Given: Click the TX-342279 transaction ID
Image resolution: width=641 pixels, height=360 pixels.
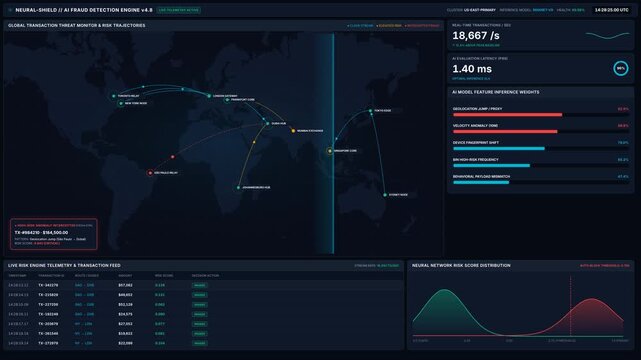Looking at the screenshot, I should pos(48,285).
